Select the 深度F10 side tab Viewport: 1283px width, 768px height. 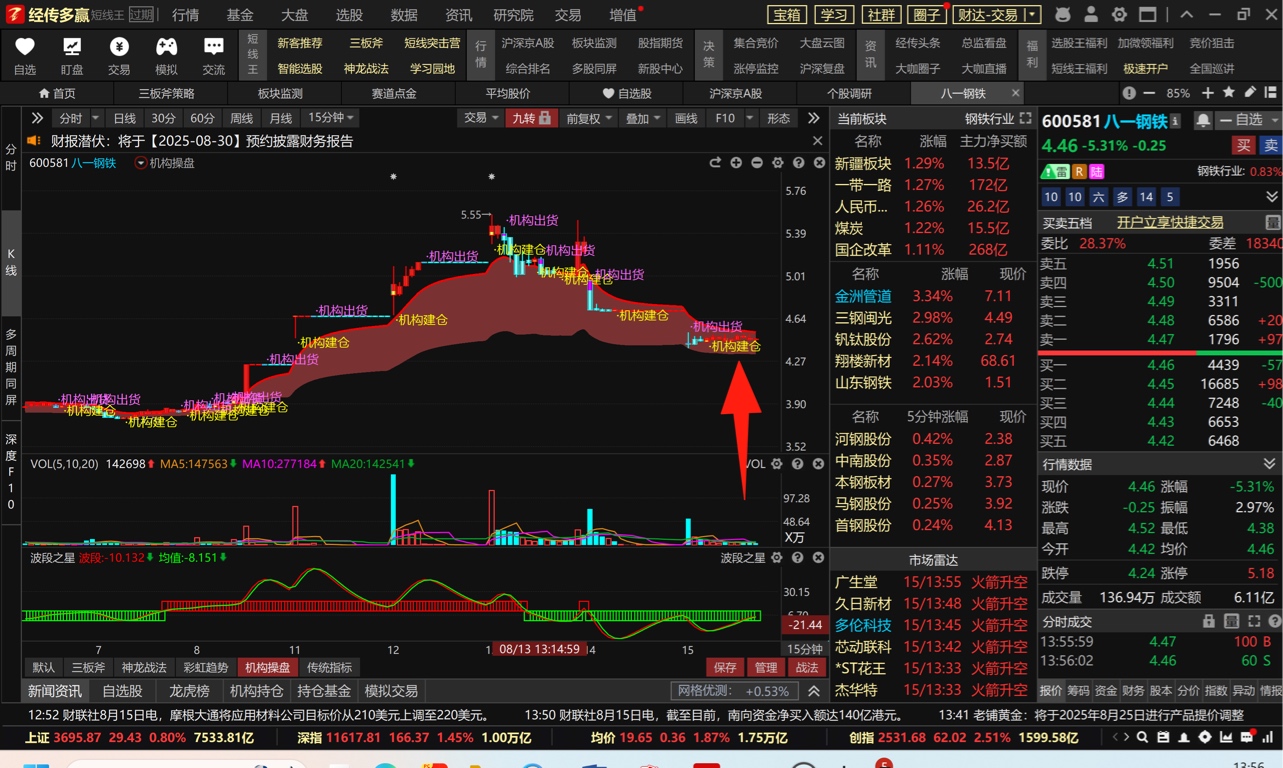pos(11,472)
